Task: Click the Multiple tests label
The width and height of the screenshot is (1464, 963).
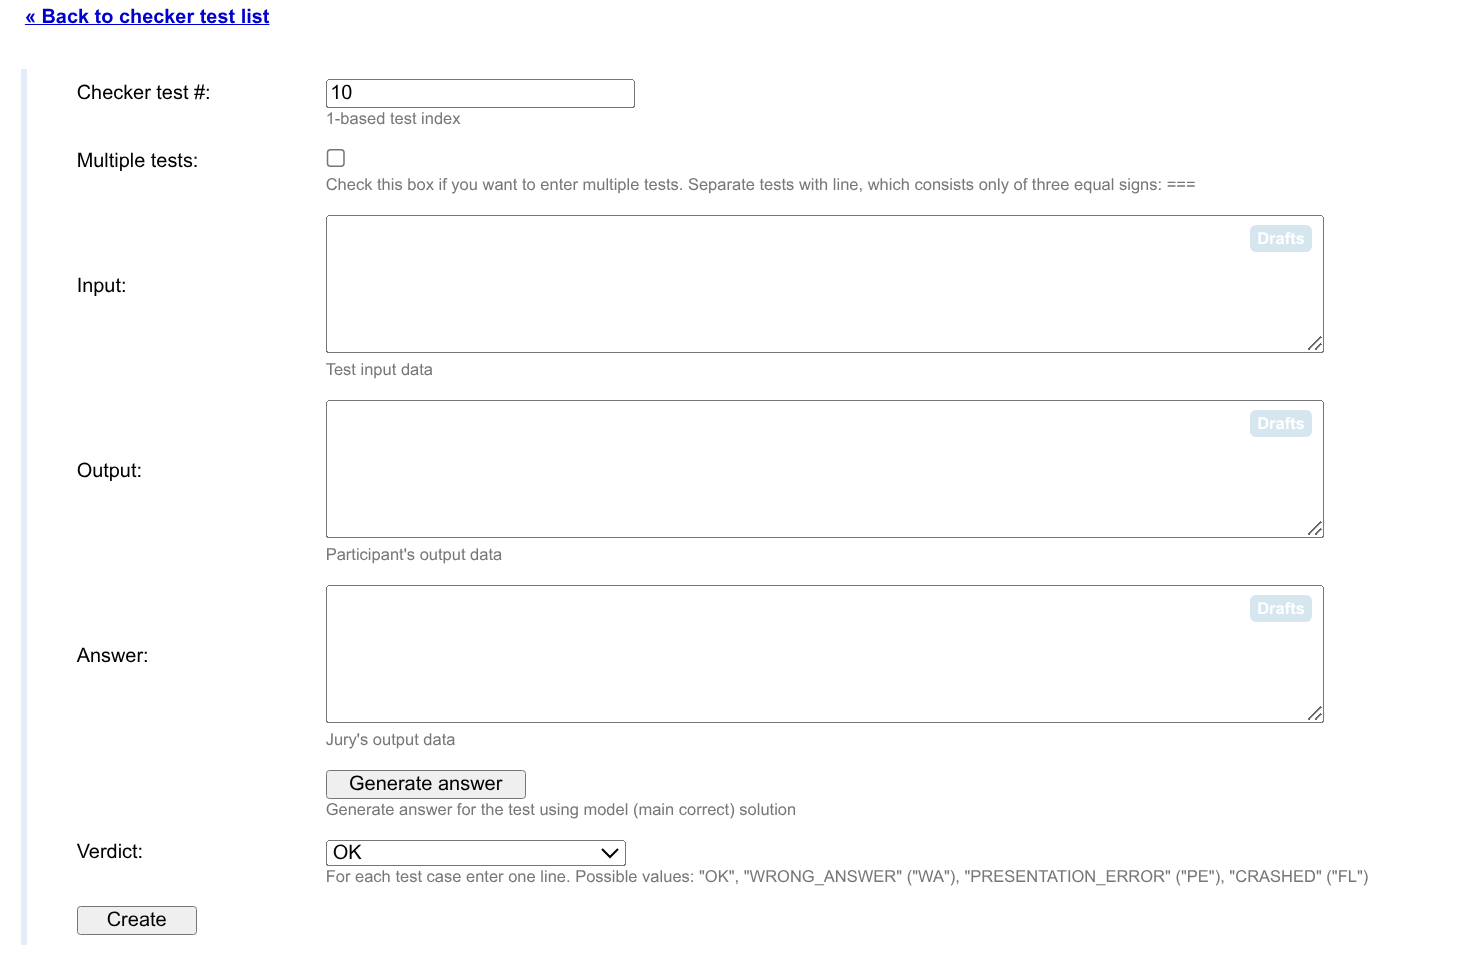Action: click(x=137, y=161)
